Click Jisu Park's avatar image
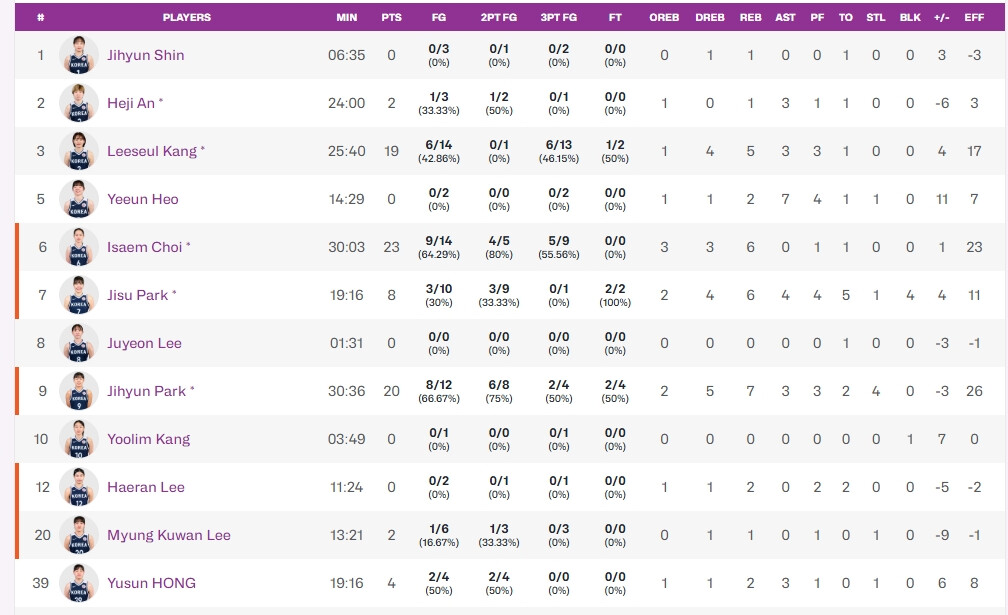This screenshot has width=1008, height=615. [79, 295]
